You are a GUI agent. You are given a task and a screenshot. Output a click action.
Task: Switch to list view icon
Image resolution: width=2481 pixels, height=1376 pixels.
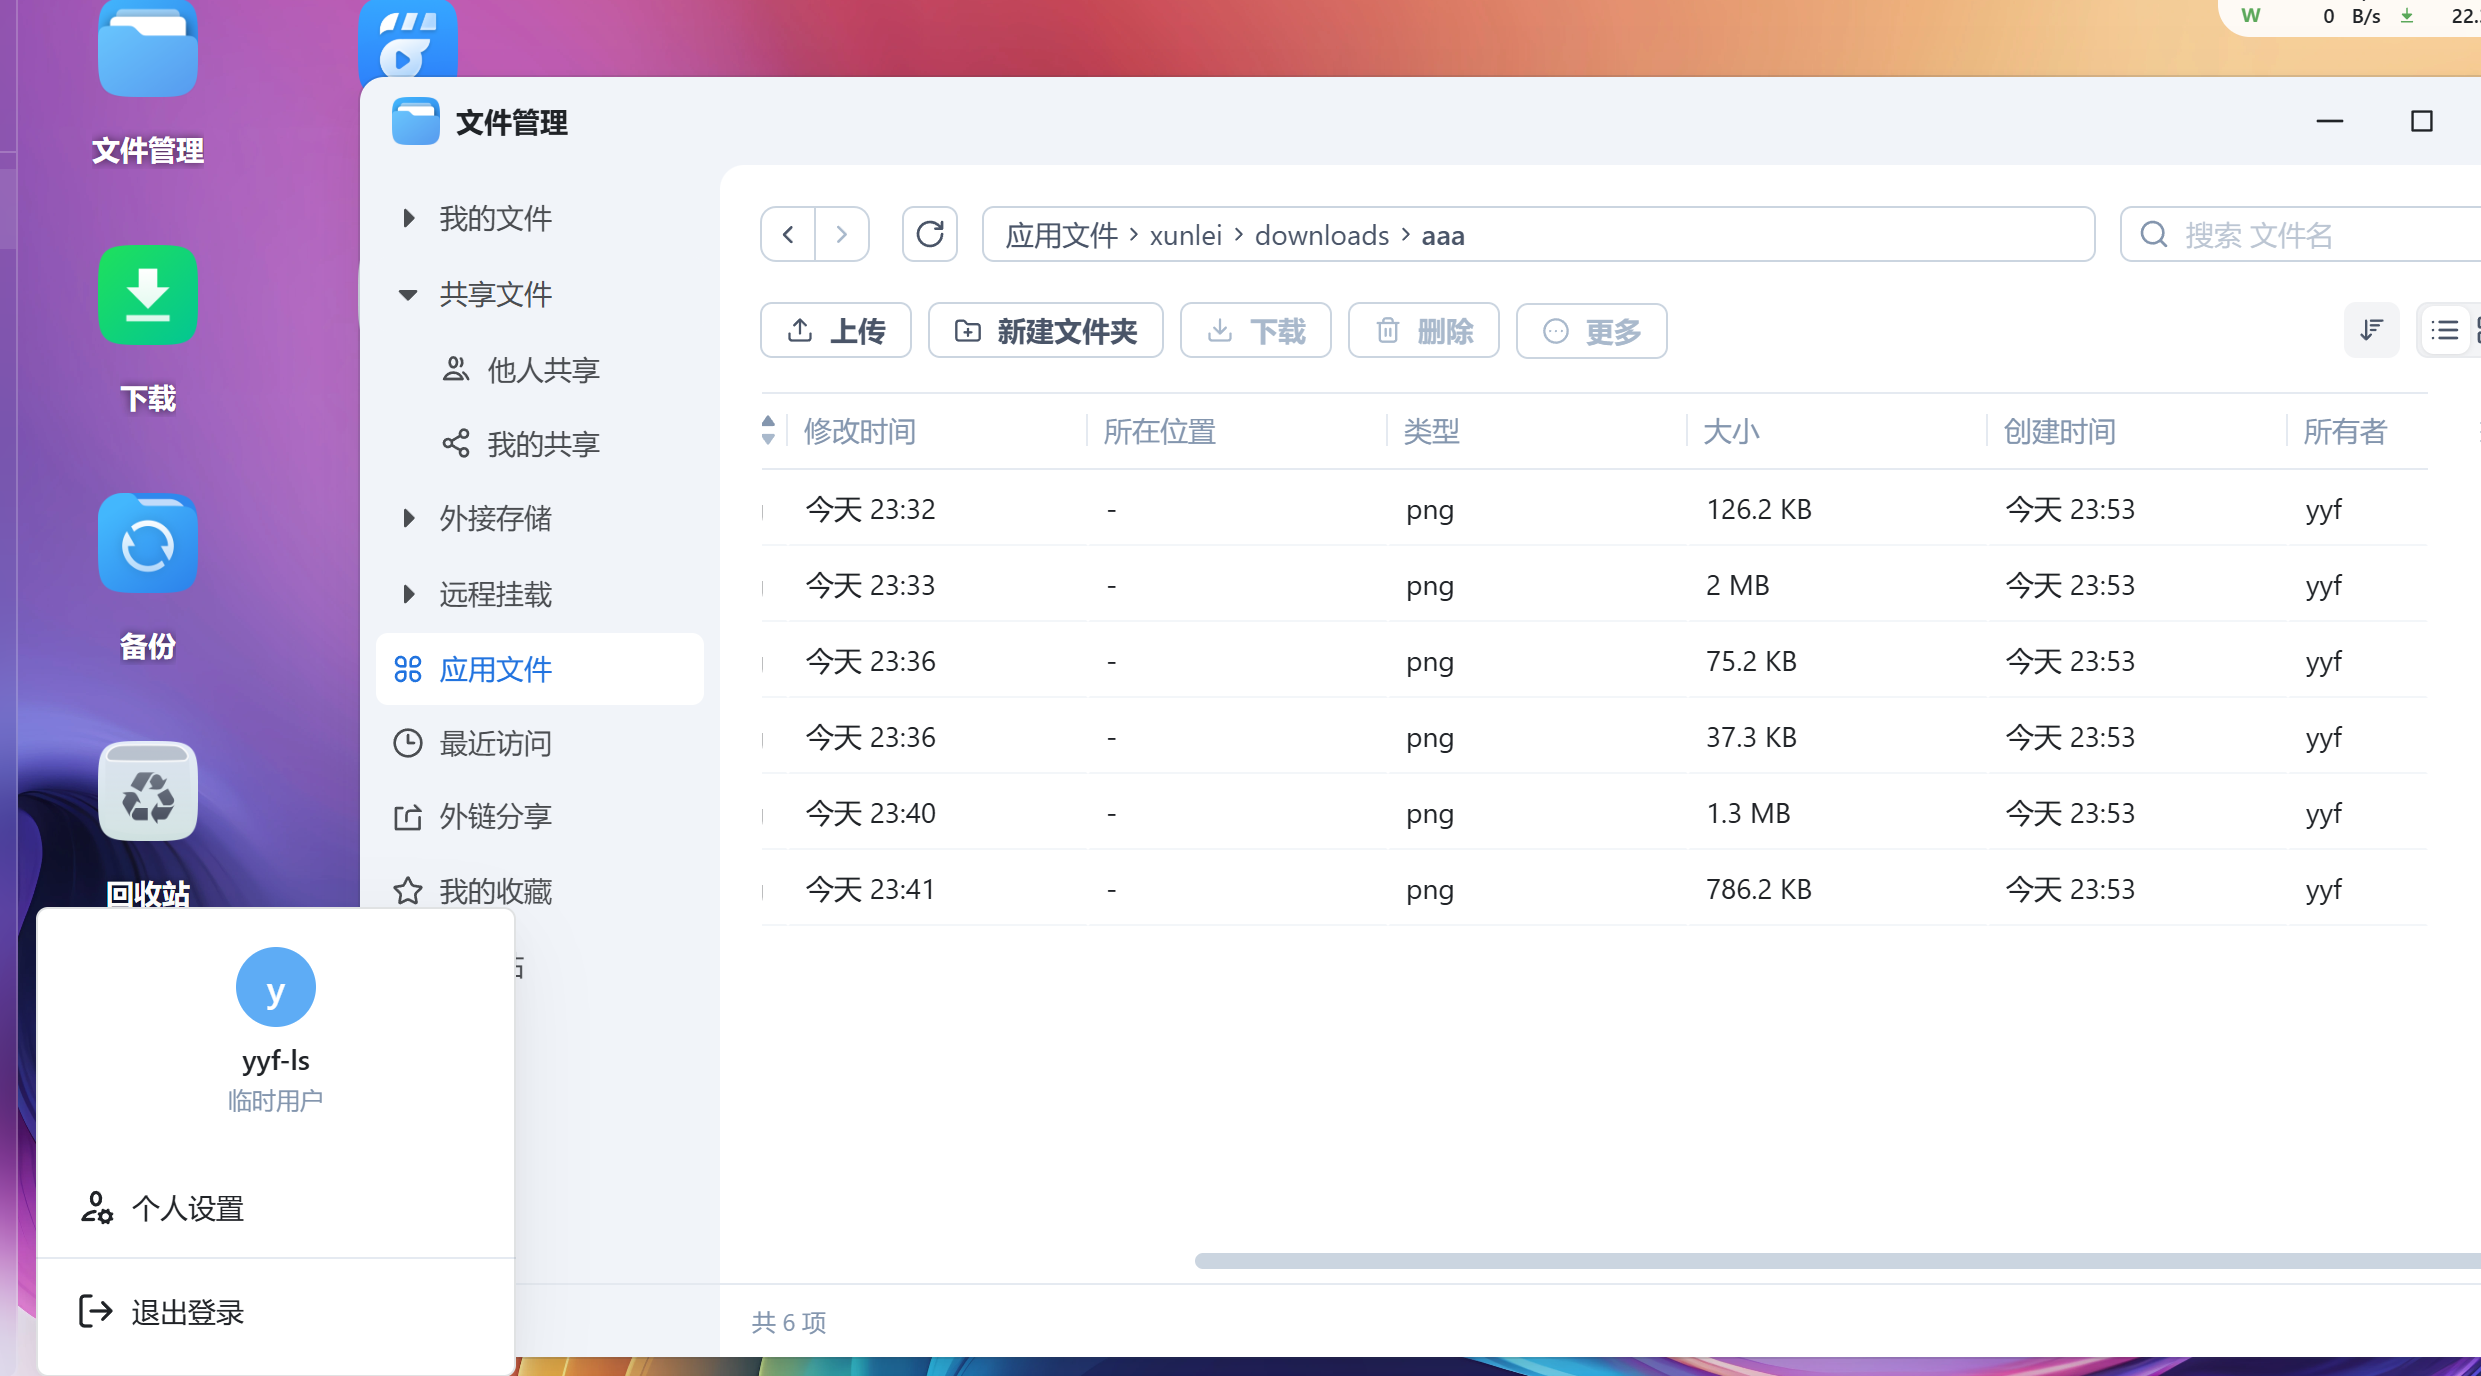tap(2444, 330)
